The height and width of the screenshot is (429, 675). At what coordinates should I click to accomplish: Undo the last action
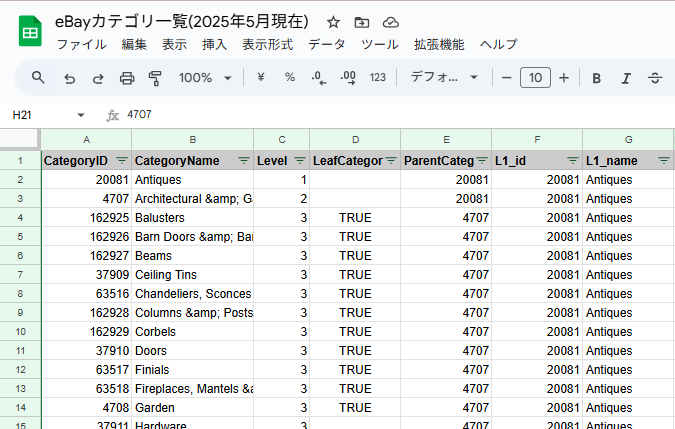click(x=69, y=78)
